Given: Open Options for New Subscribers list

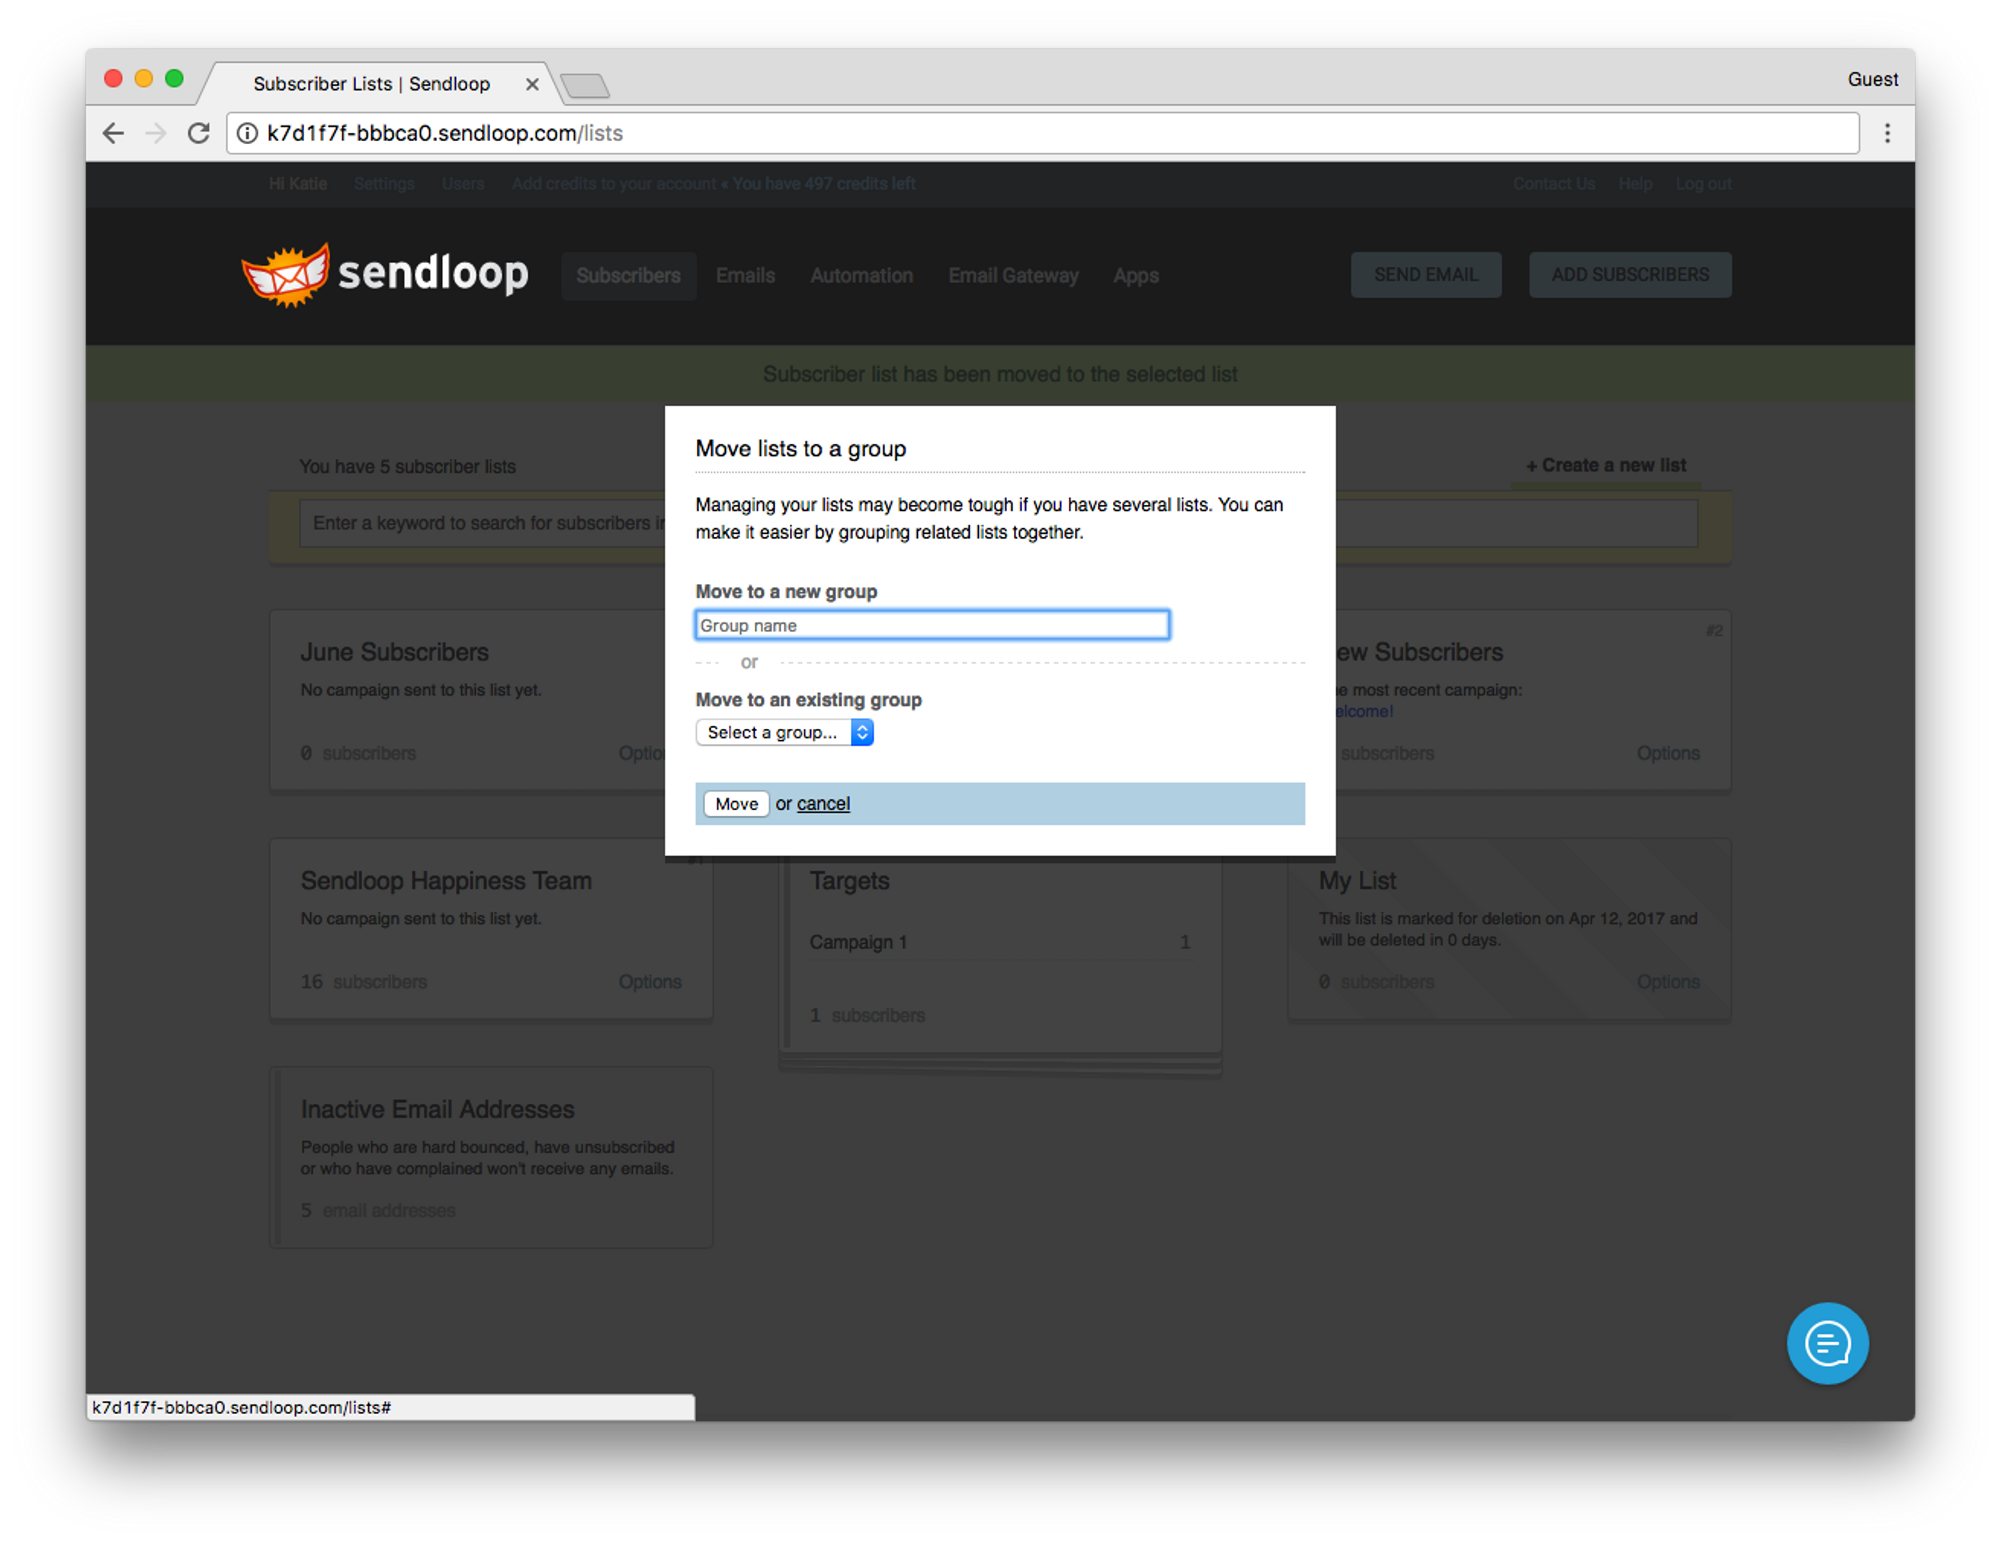Looking at the screenshot, I should (x=1668, y=753).
